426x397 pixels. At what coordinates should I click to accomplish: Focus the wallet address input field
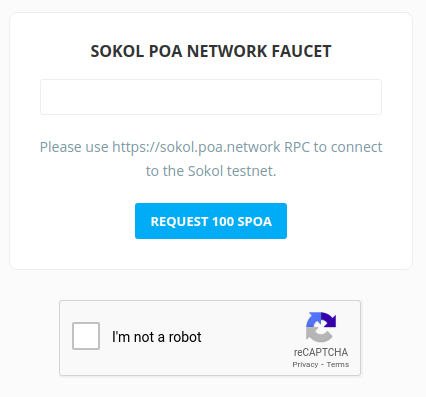click(211, 97)
